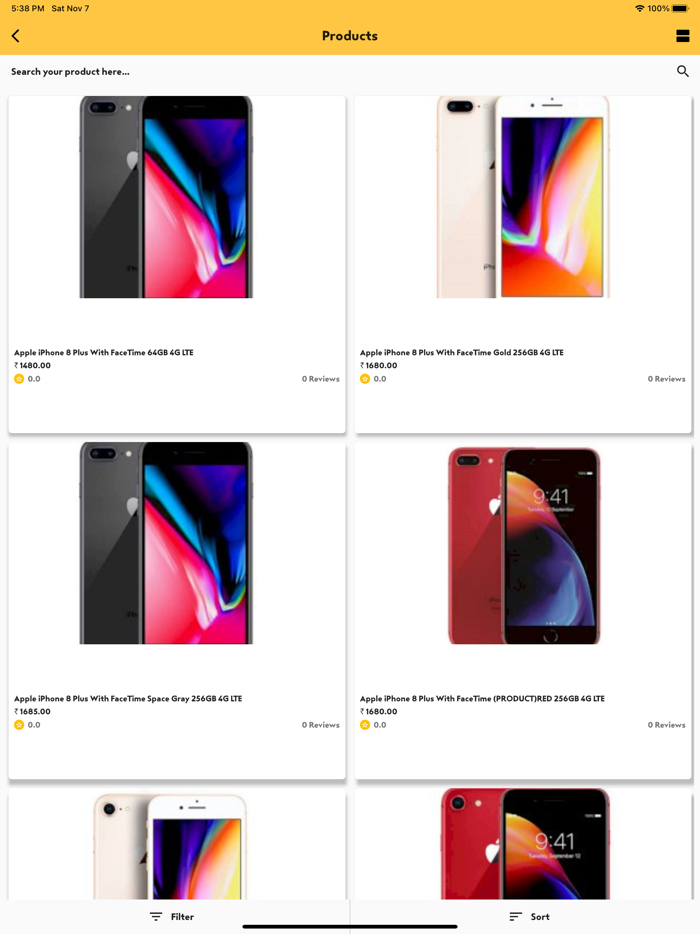
Task: Focus the Search your product here field
Action: coord(340,71)
